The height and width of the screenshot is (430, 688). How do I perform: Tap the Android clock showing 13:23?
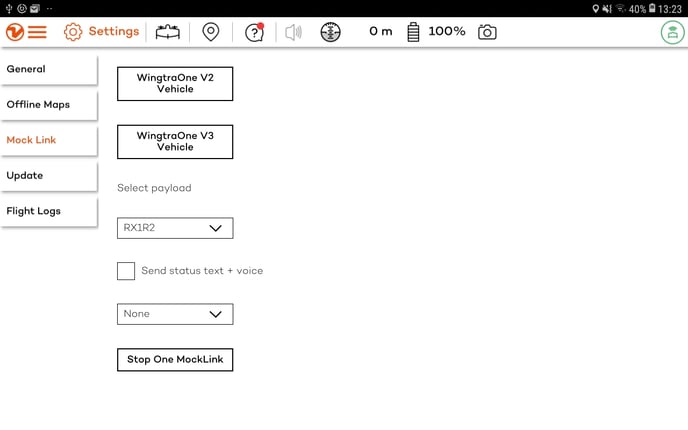670,9
